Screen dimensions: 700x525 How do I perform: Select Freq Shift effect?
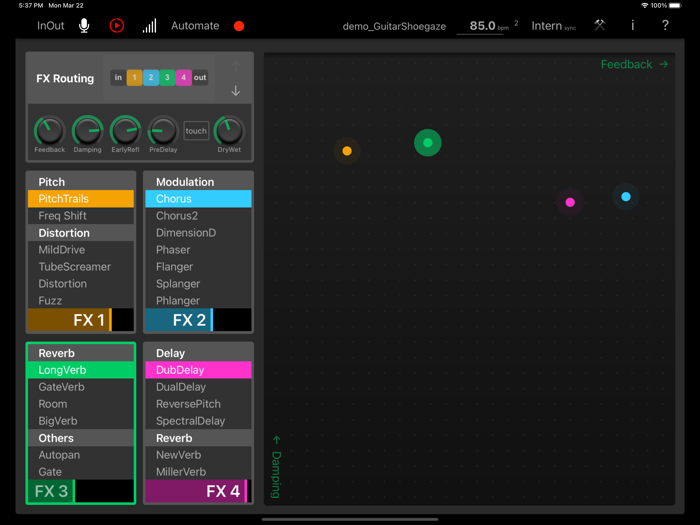[x=81, y=216]
